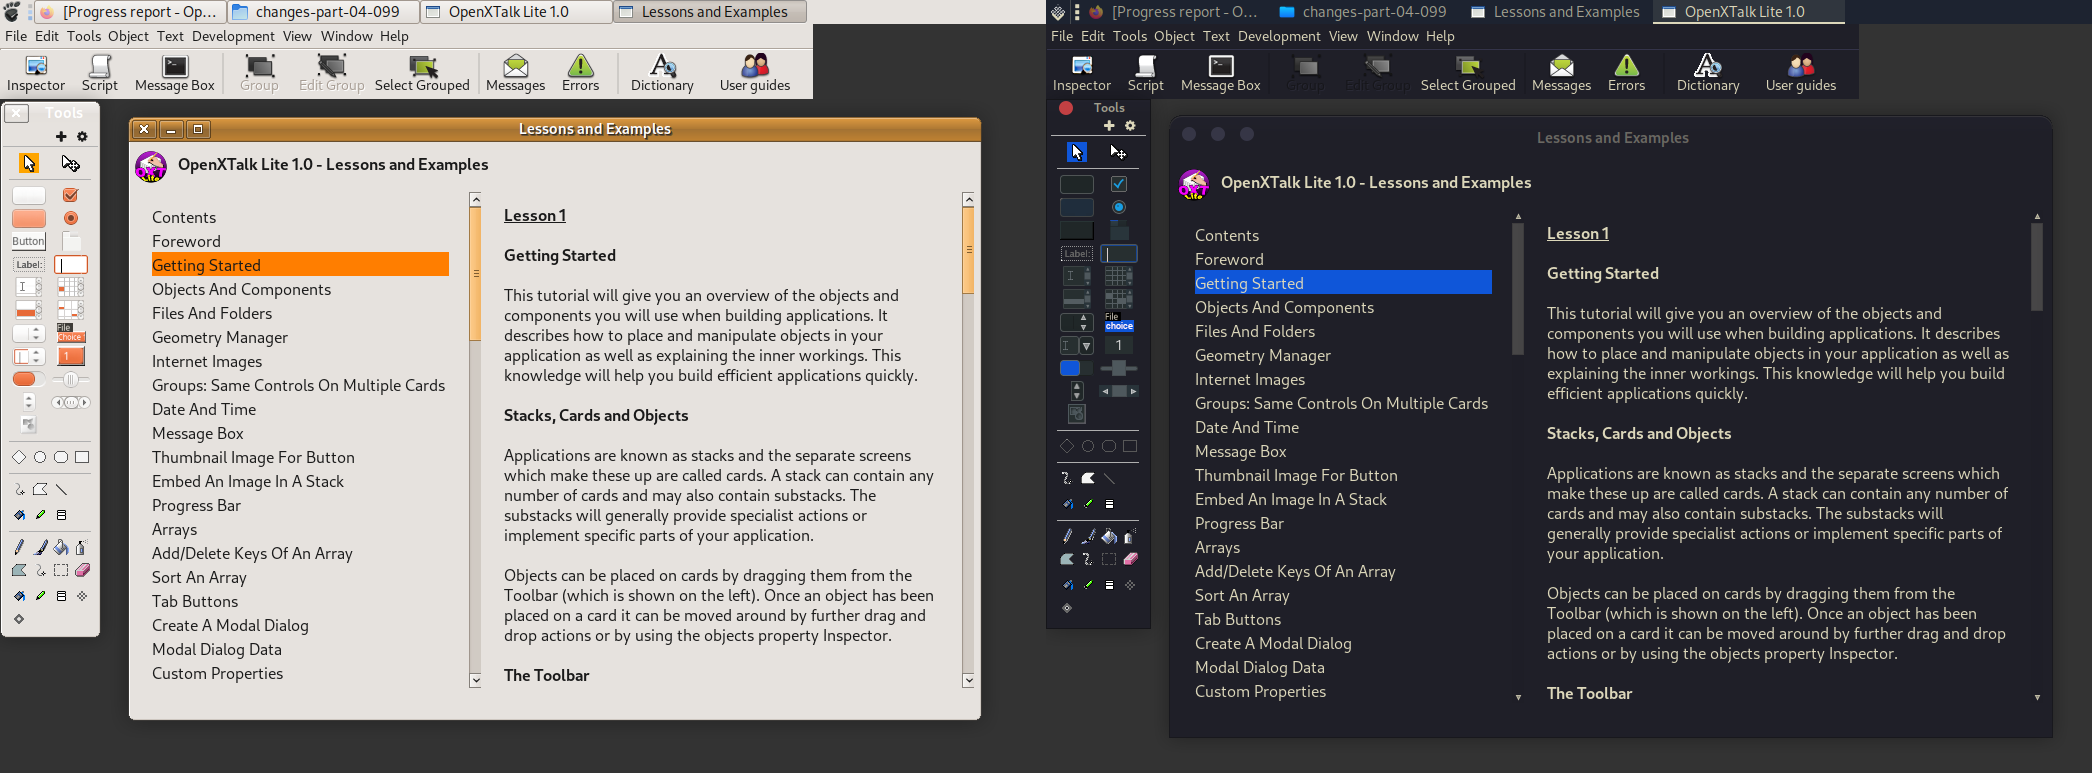This screenshot has width=2092, height=773.
Task: Select Foreword in the light window list
Action: 186,241
